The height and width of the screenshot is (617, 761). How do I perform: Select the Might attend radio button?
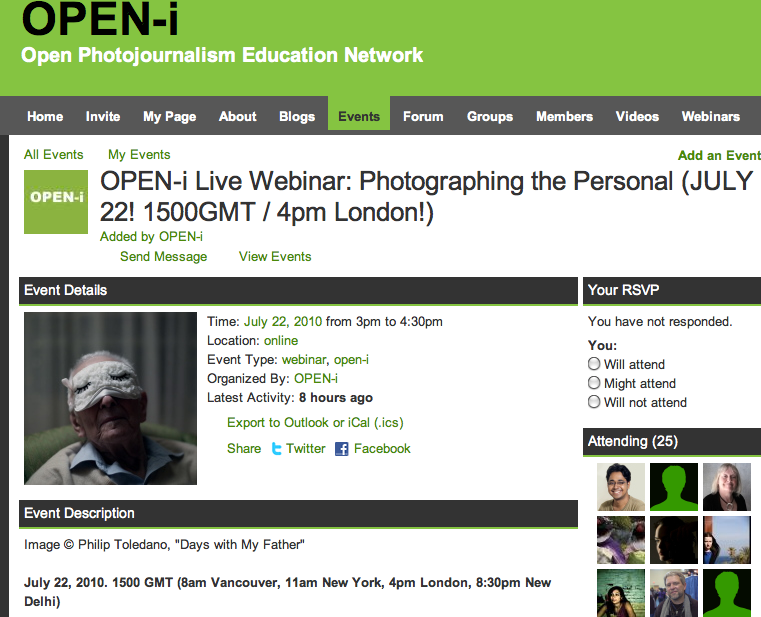[x=594, y=383]
